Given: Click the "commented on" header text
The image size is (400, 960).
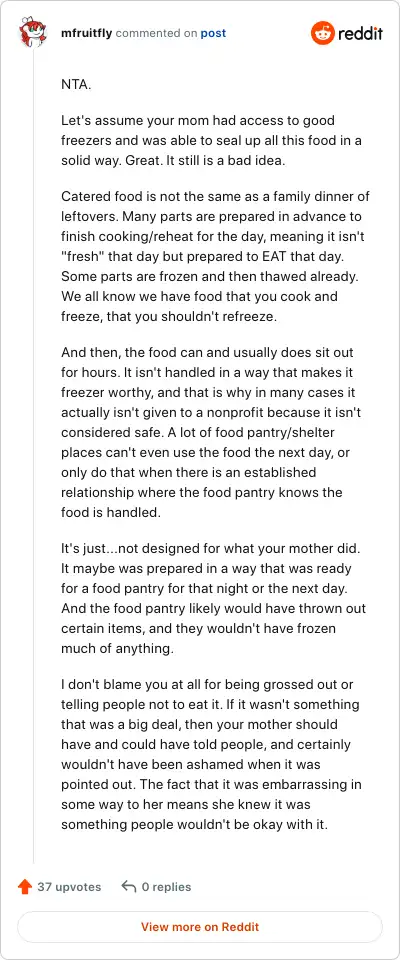Looking at the screenshot, I should click(156, 33).
